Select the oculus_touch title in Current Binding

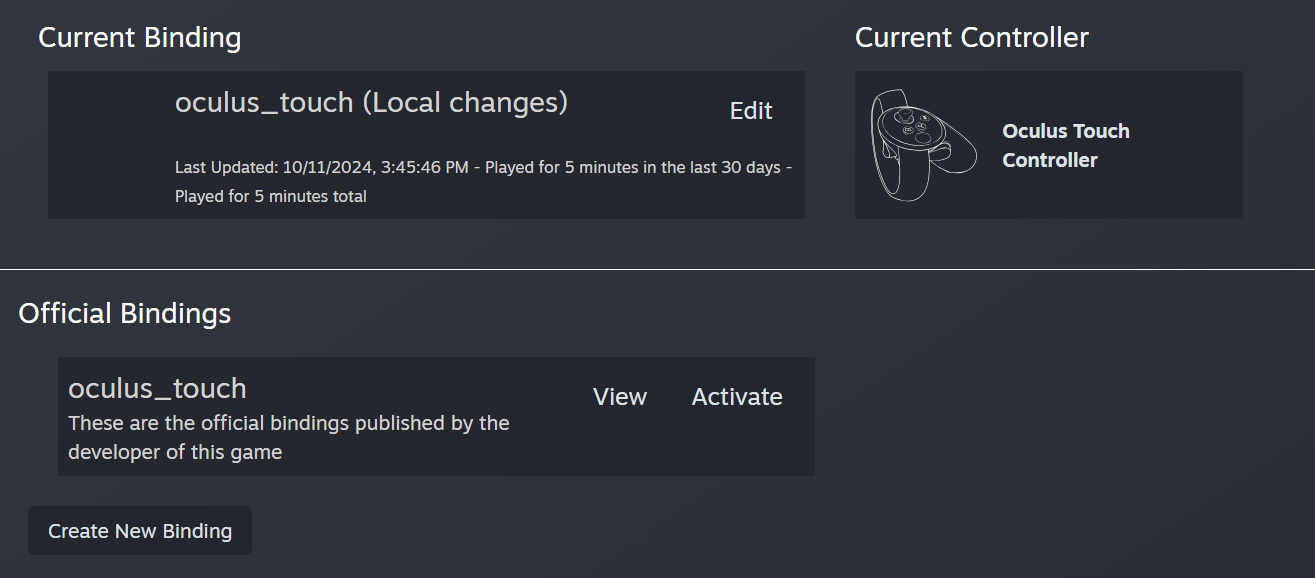[263, 102]
